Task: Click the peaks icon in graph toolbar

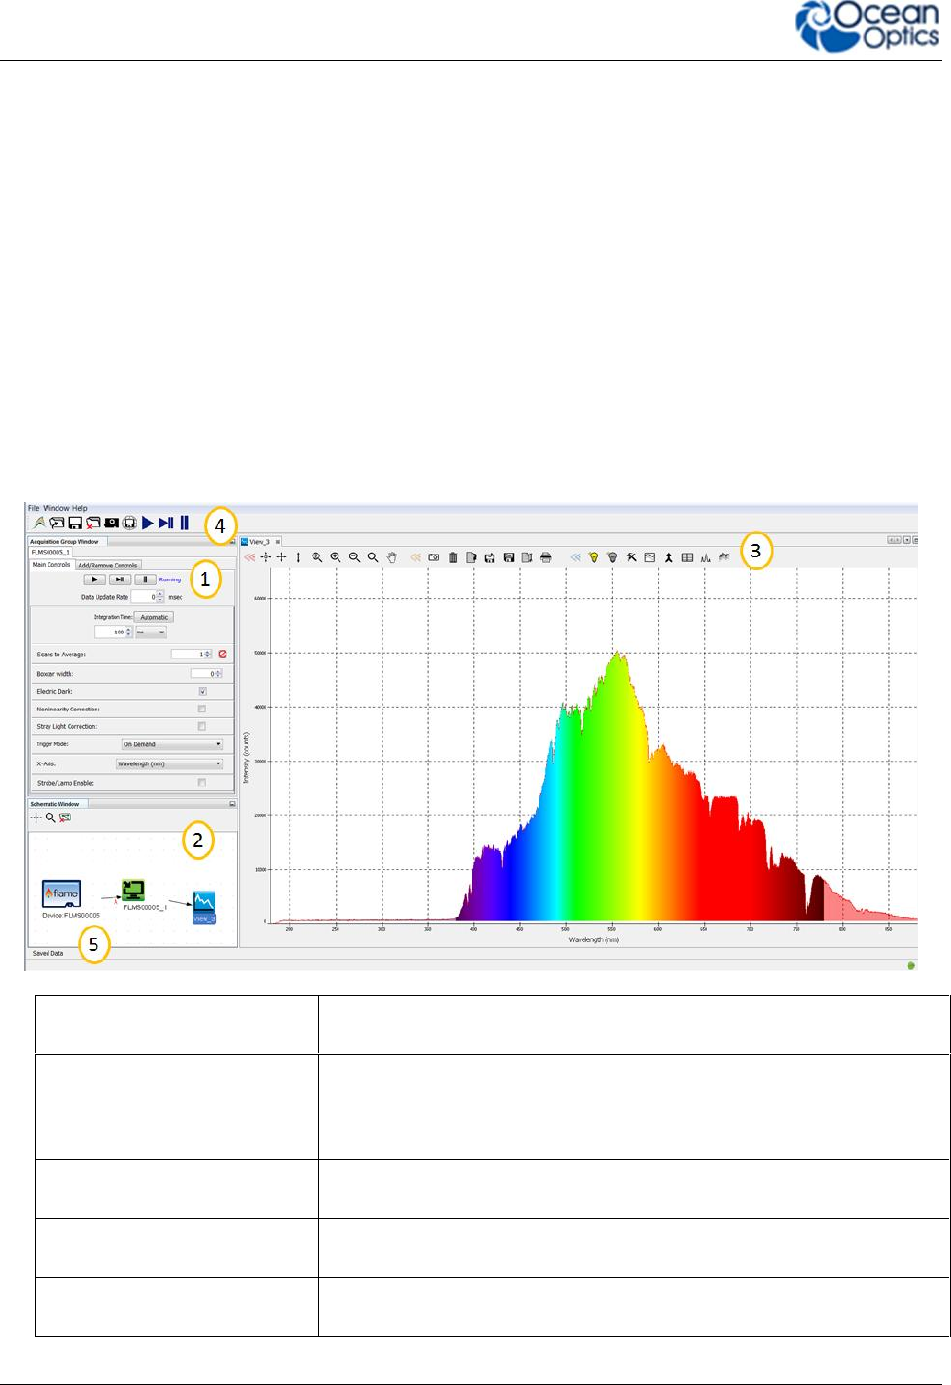Action: pos(705,557)
